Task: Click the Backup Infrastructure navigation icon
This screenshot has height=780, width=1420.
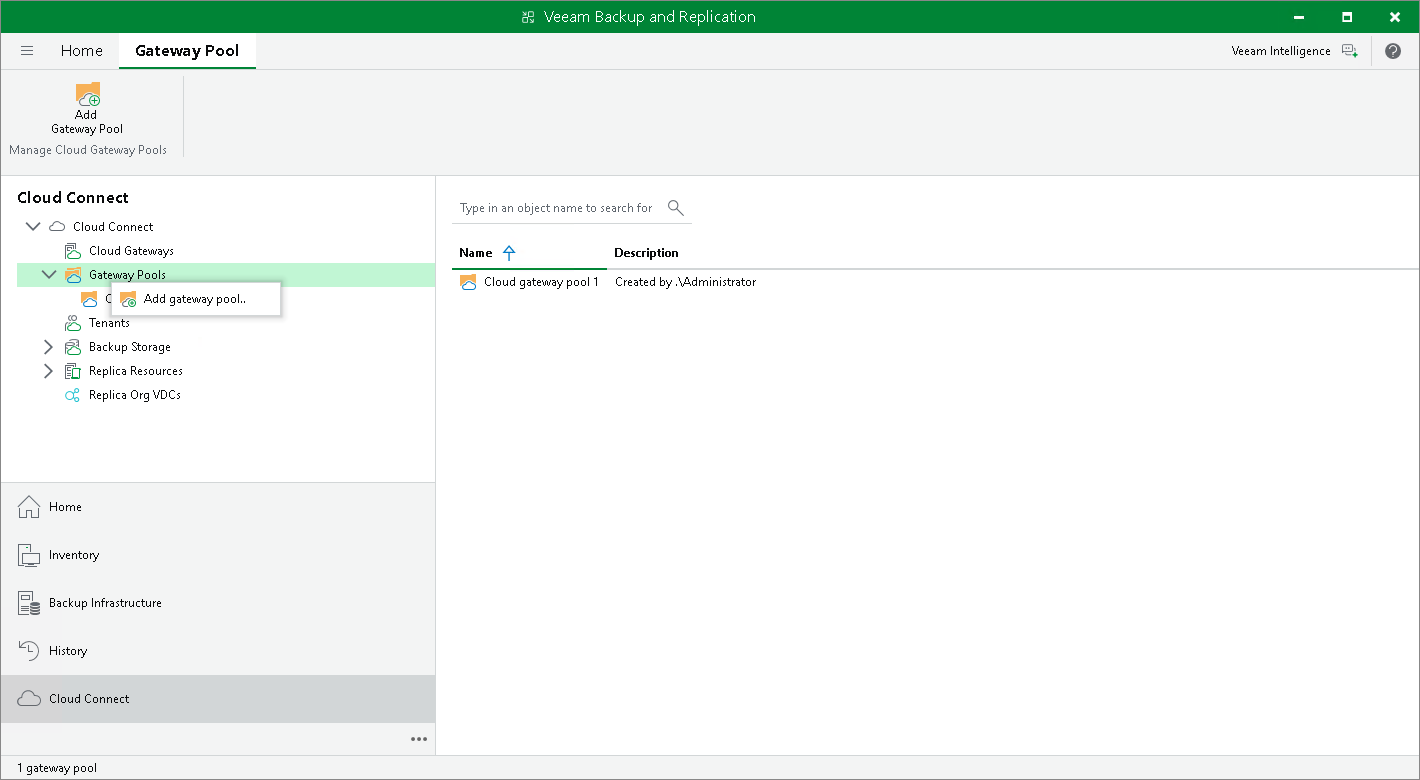Action: 30,603
